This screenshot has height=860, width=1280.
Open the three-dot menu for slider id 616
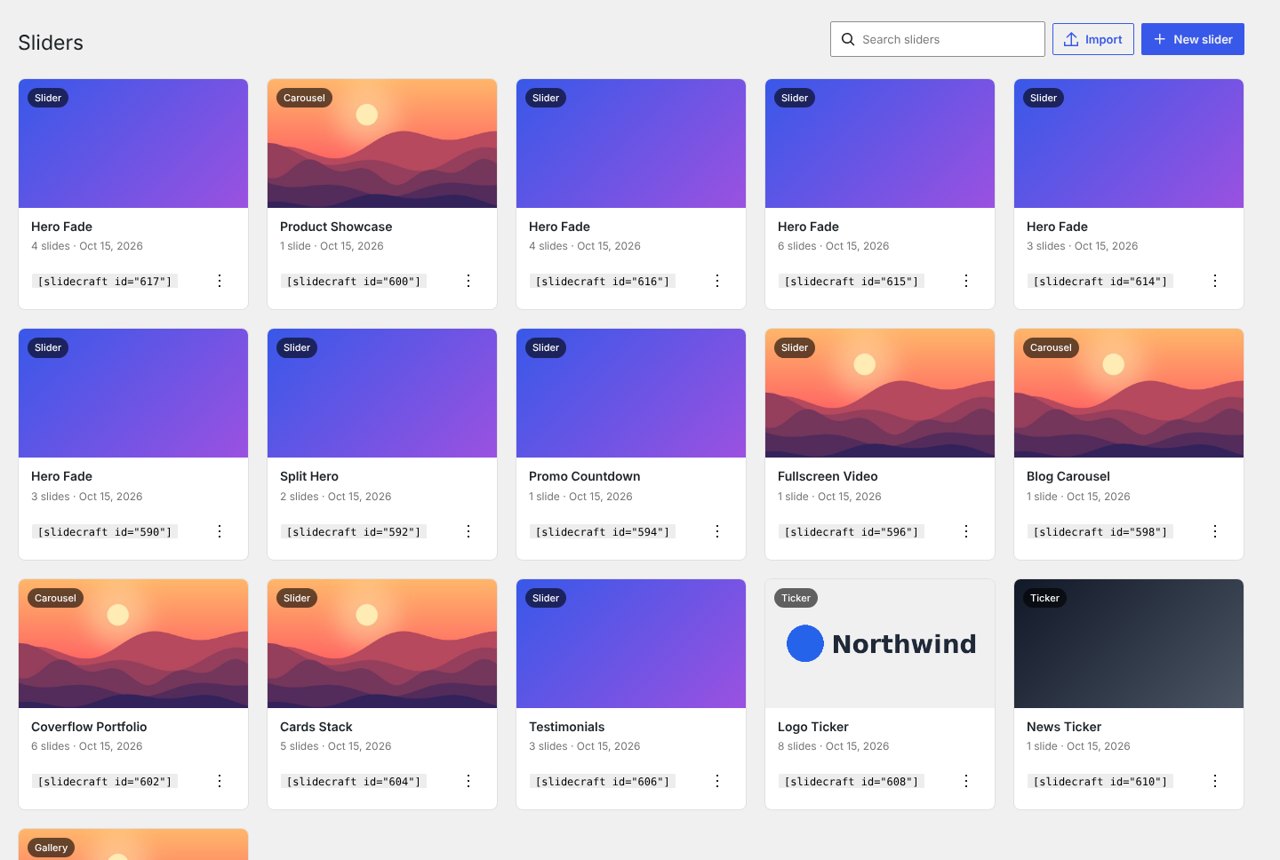click(x=717, y=281)
